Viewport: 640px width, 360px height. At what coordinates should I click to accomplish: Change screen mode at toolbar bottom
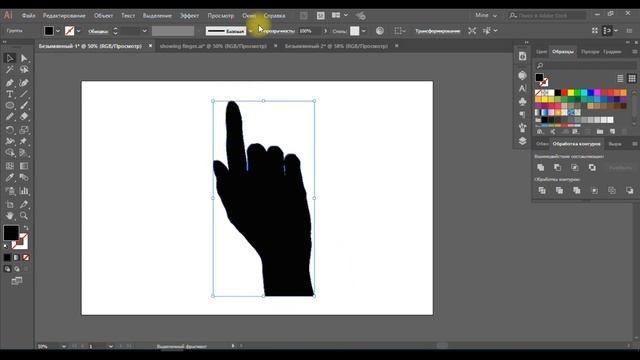(x=17, y=281)
